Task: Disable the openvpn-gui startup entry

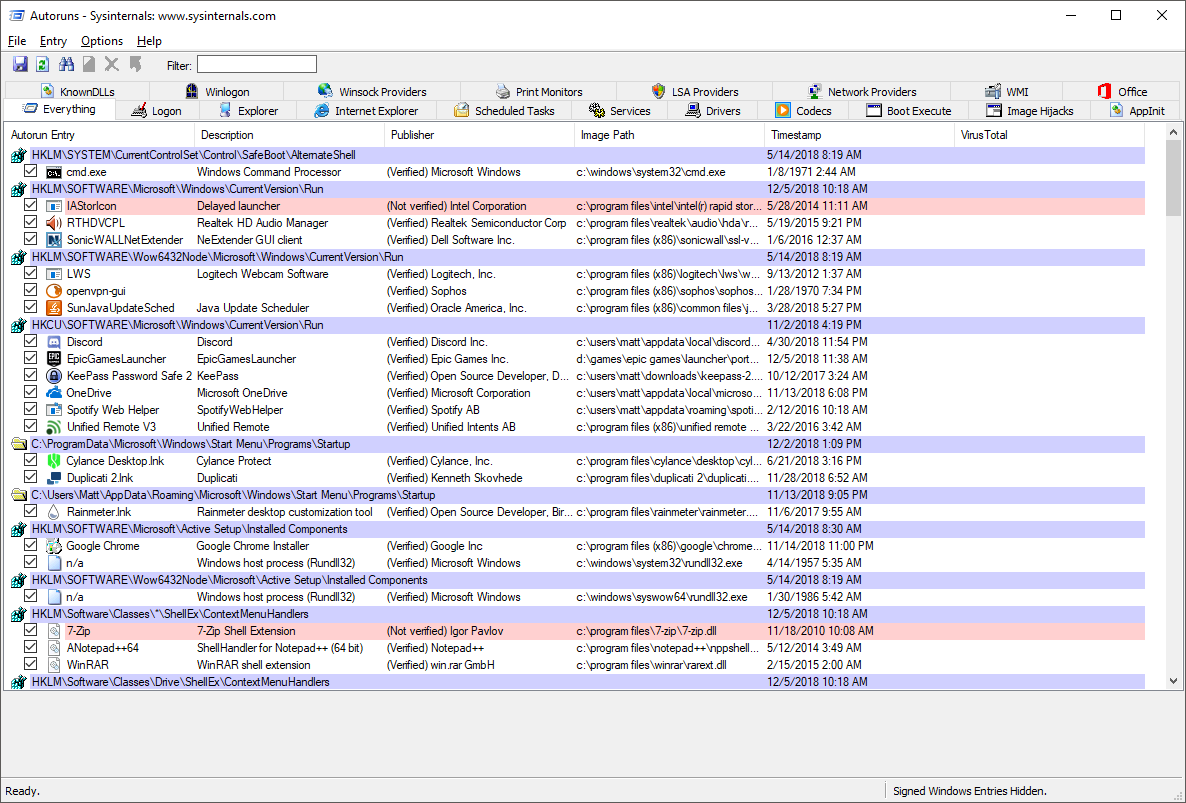Action: pyautogui.click(x=31, y=290)
